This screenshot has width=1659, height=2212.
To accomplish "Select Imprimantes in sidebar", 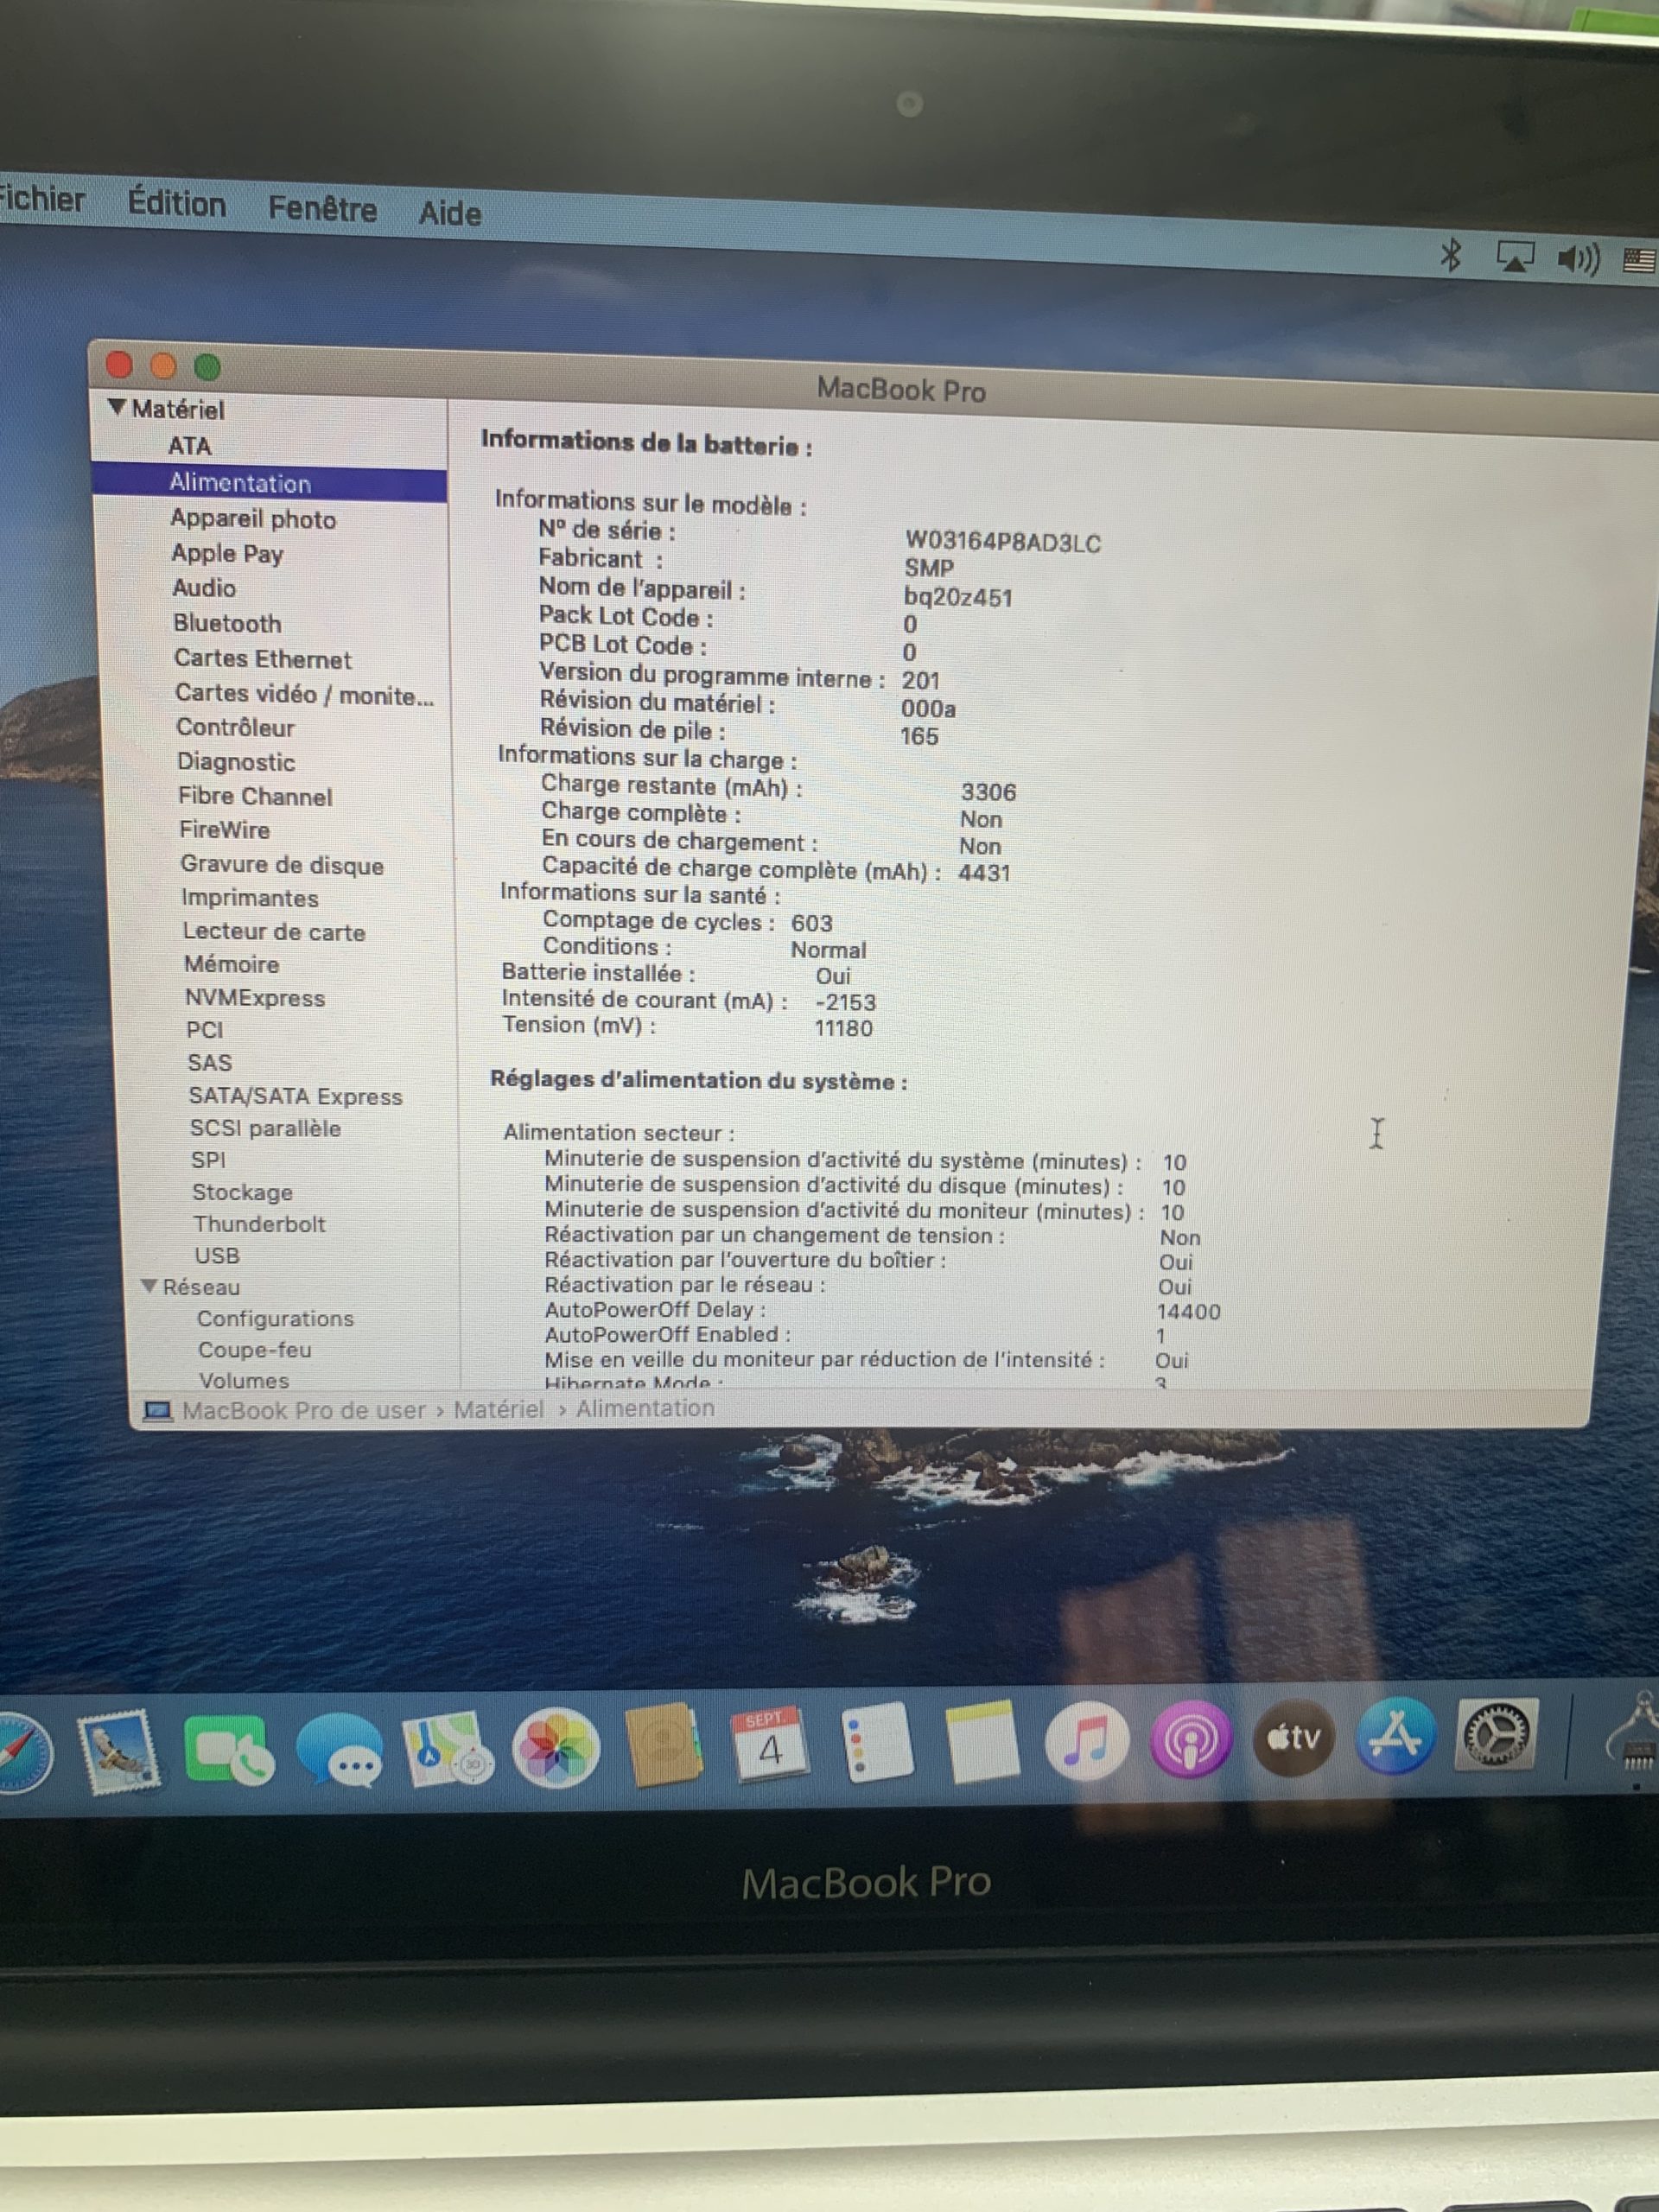I will (249, 897).
